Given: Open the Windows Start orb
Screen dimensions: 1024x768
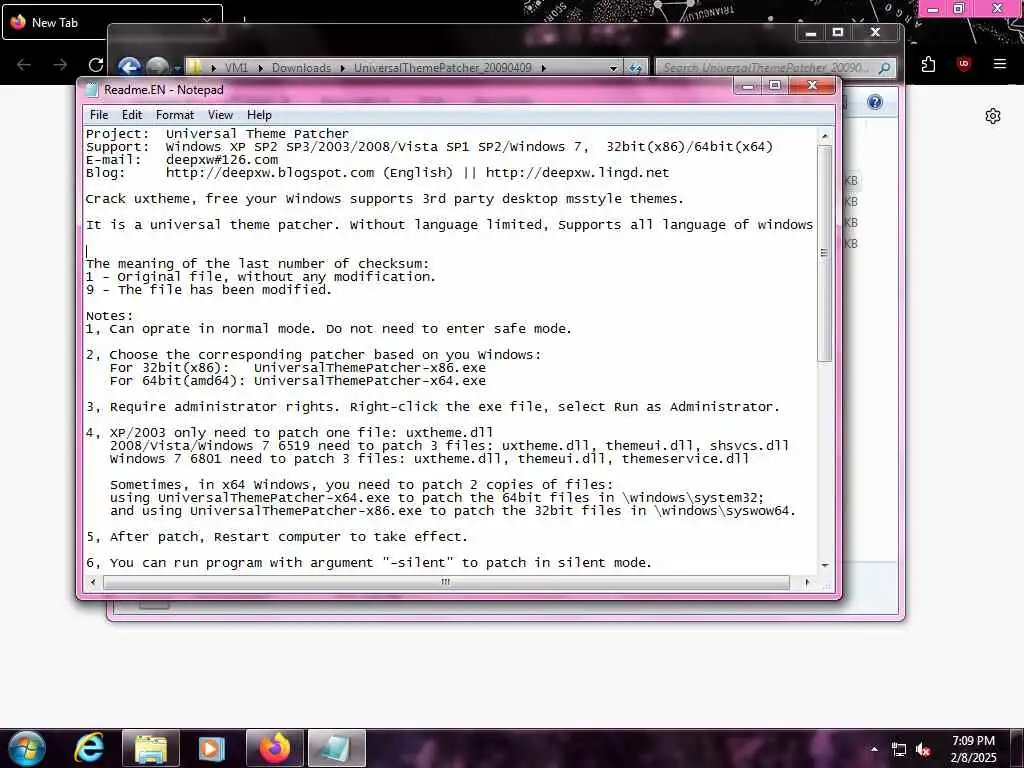Looking at the screenshot, I should (x=27, y=748).
